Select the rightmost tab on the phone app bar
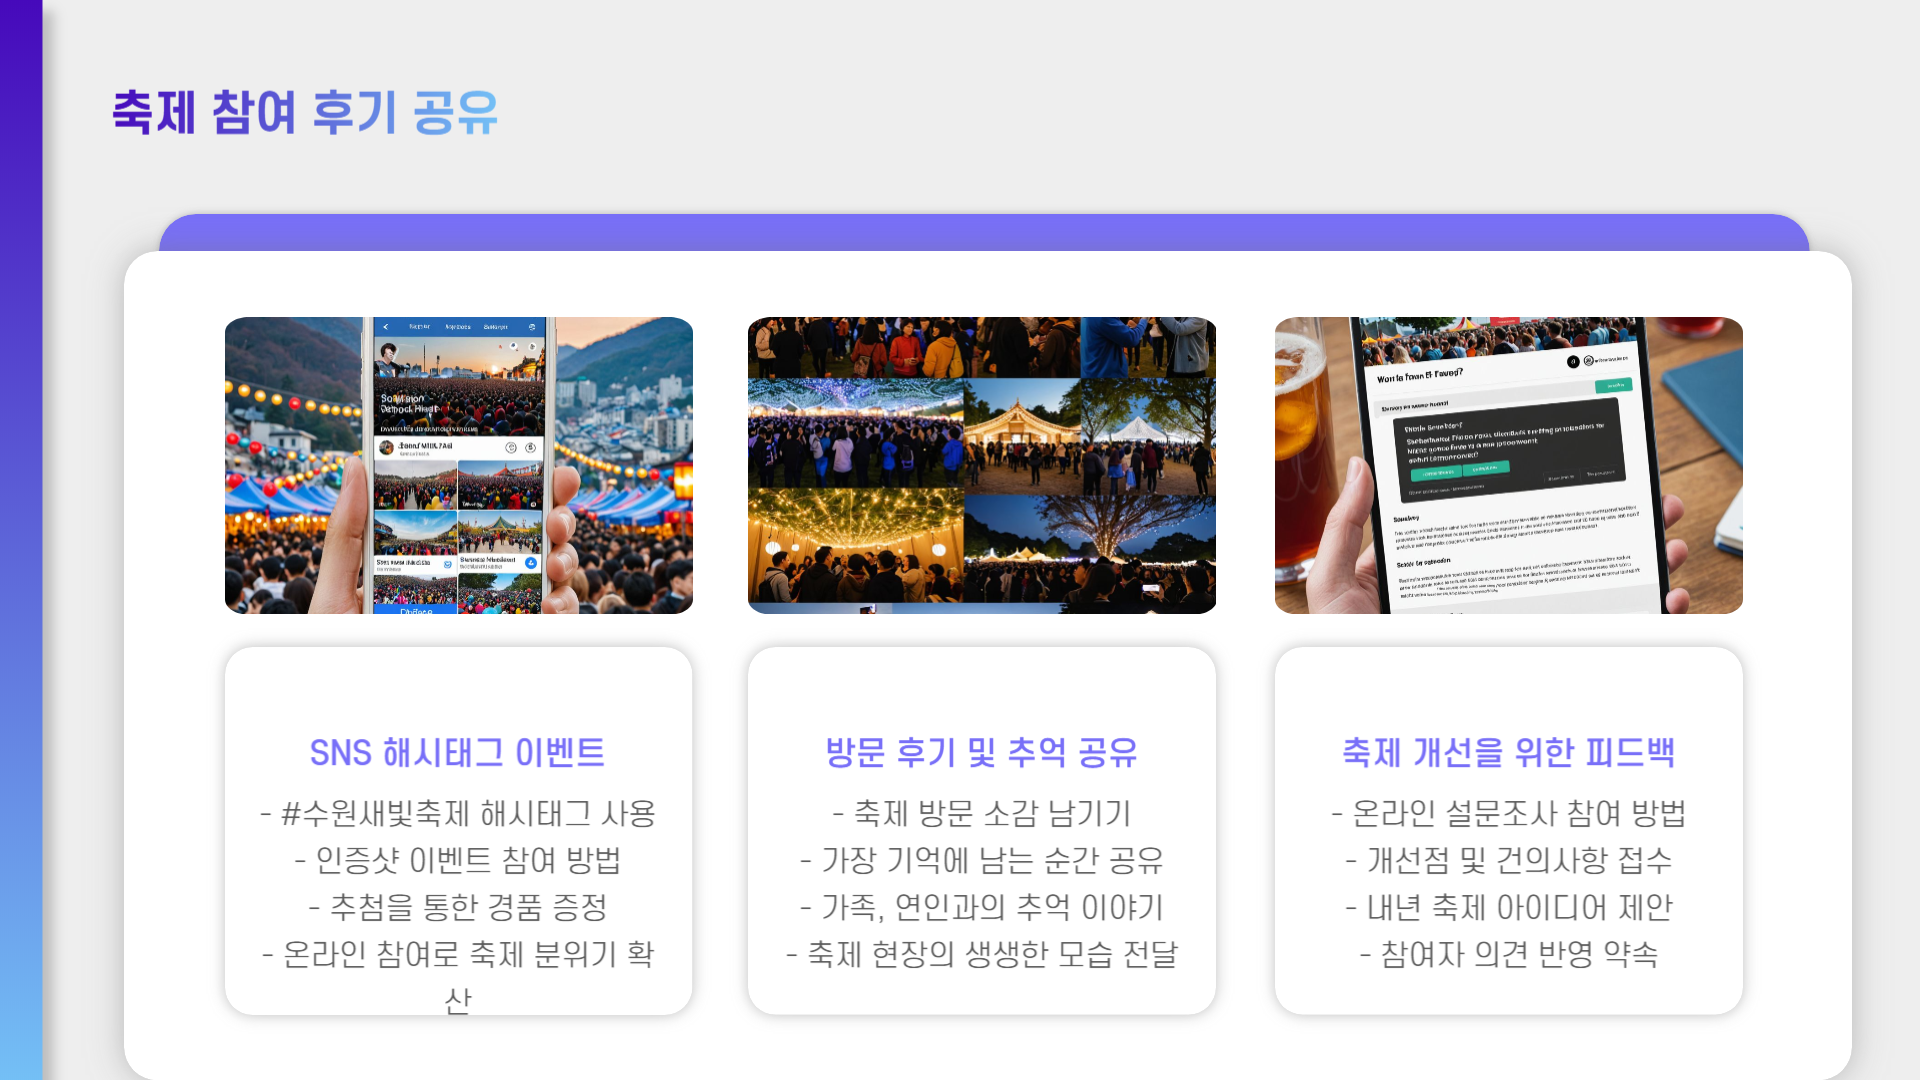The height and width of the screenshot is (1080, 1920). pyautogui.click(x=494, y=326)
